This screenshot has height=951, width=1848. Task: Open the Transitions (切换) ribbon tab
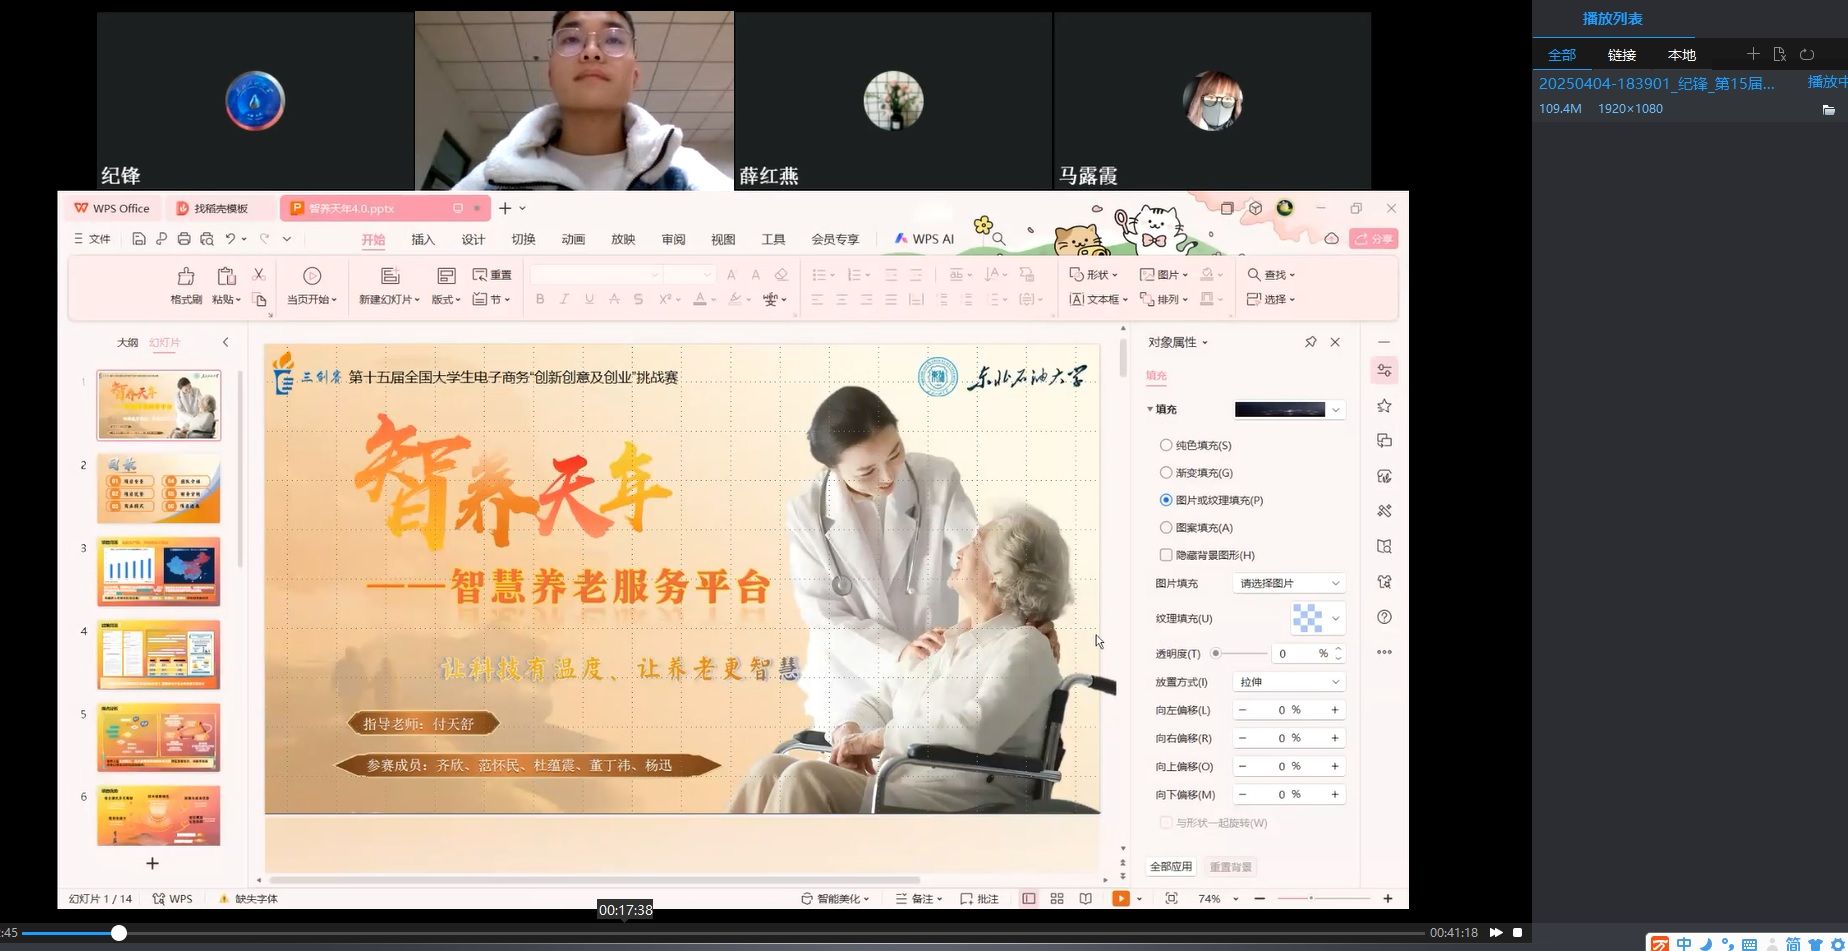(x=523, y=239)
